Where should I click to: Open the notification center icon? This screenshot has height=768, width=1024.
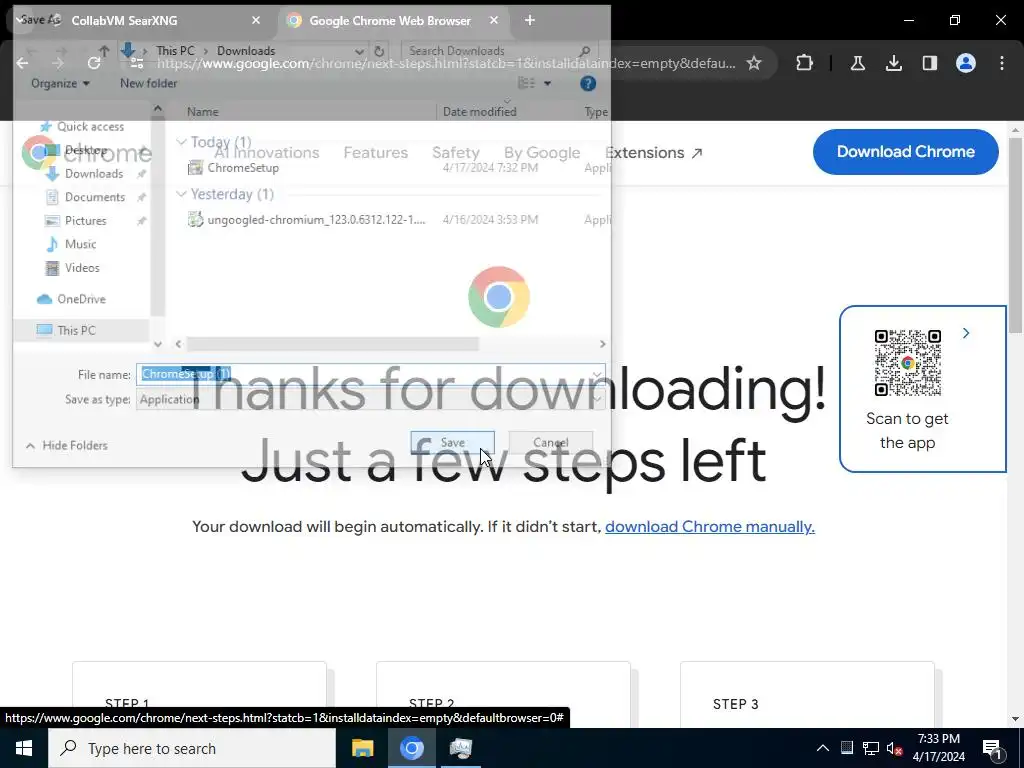point(992,748)
